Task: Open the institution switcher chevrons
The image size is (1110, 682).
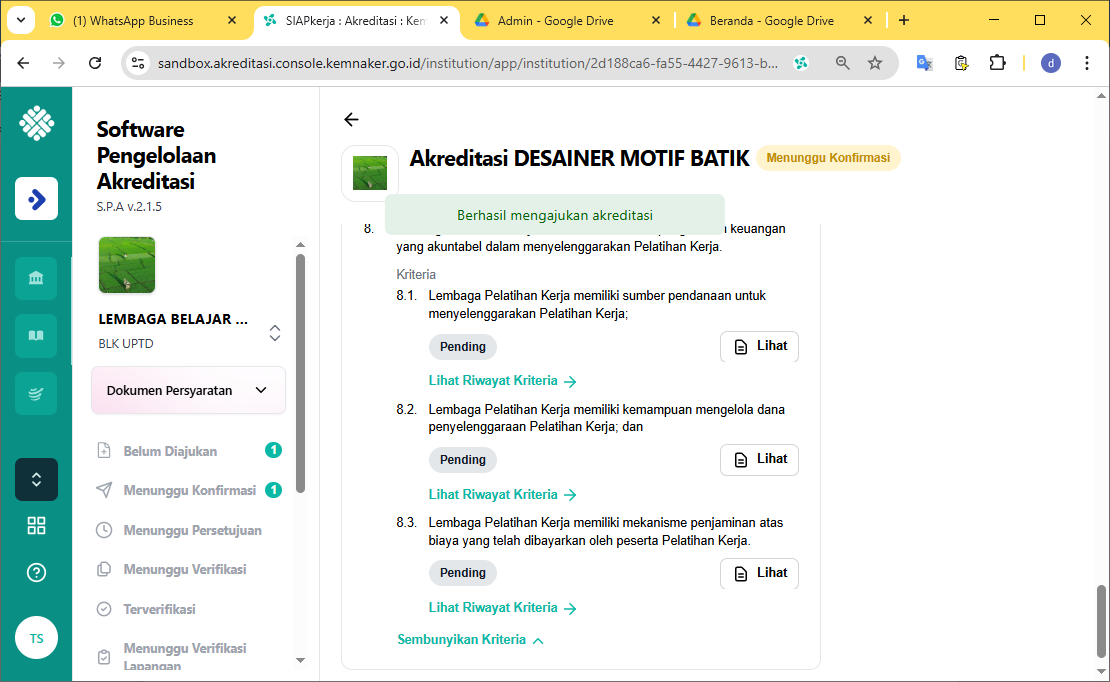Action: [x=275, y=333]
